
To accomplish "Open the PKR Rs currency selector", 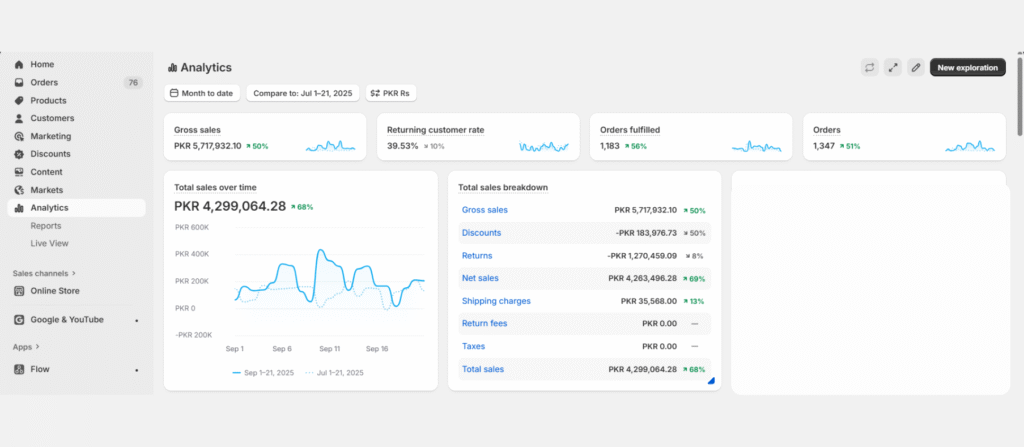I will pyautogui.click(x=392, y=93).
